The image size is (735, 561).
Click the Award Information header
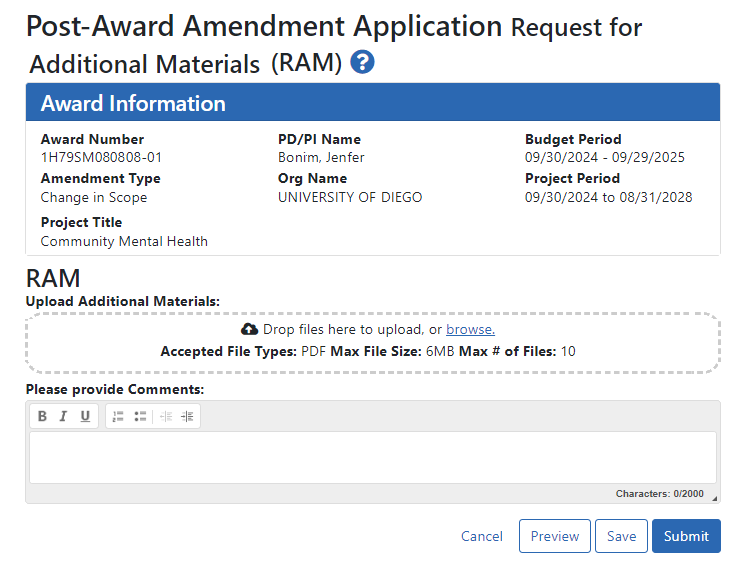[373, 103]
